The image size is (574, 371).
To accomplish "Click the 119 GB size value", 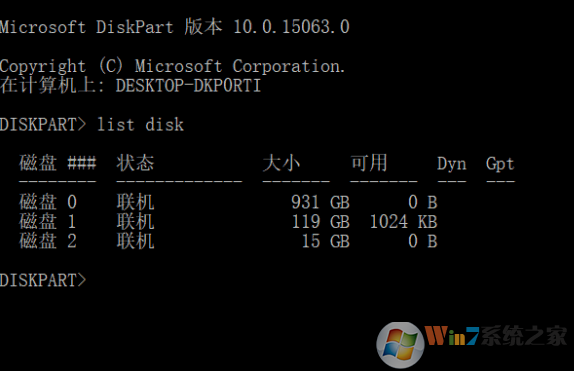I will click(x=320, y=222).
